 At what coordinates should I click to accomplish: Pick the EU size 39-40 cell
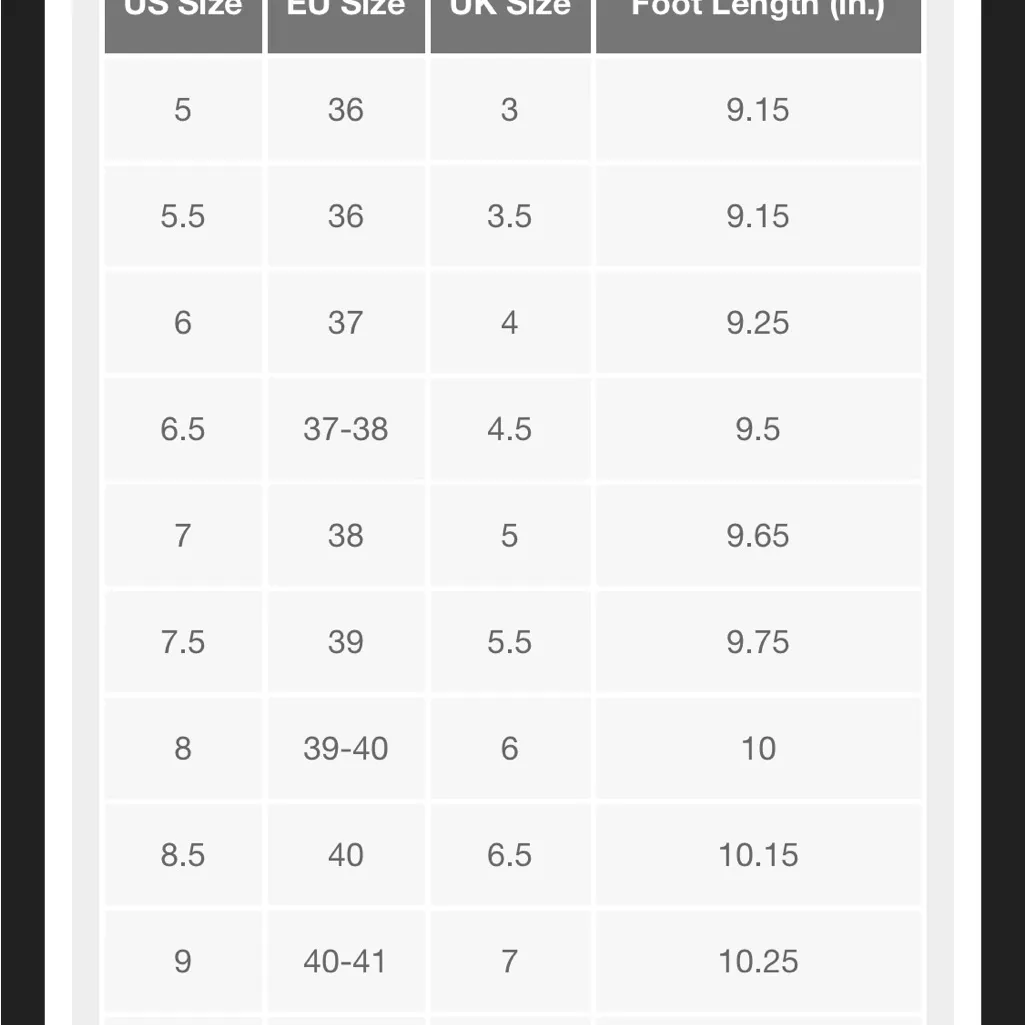point(346,748)
